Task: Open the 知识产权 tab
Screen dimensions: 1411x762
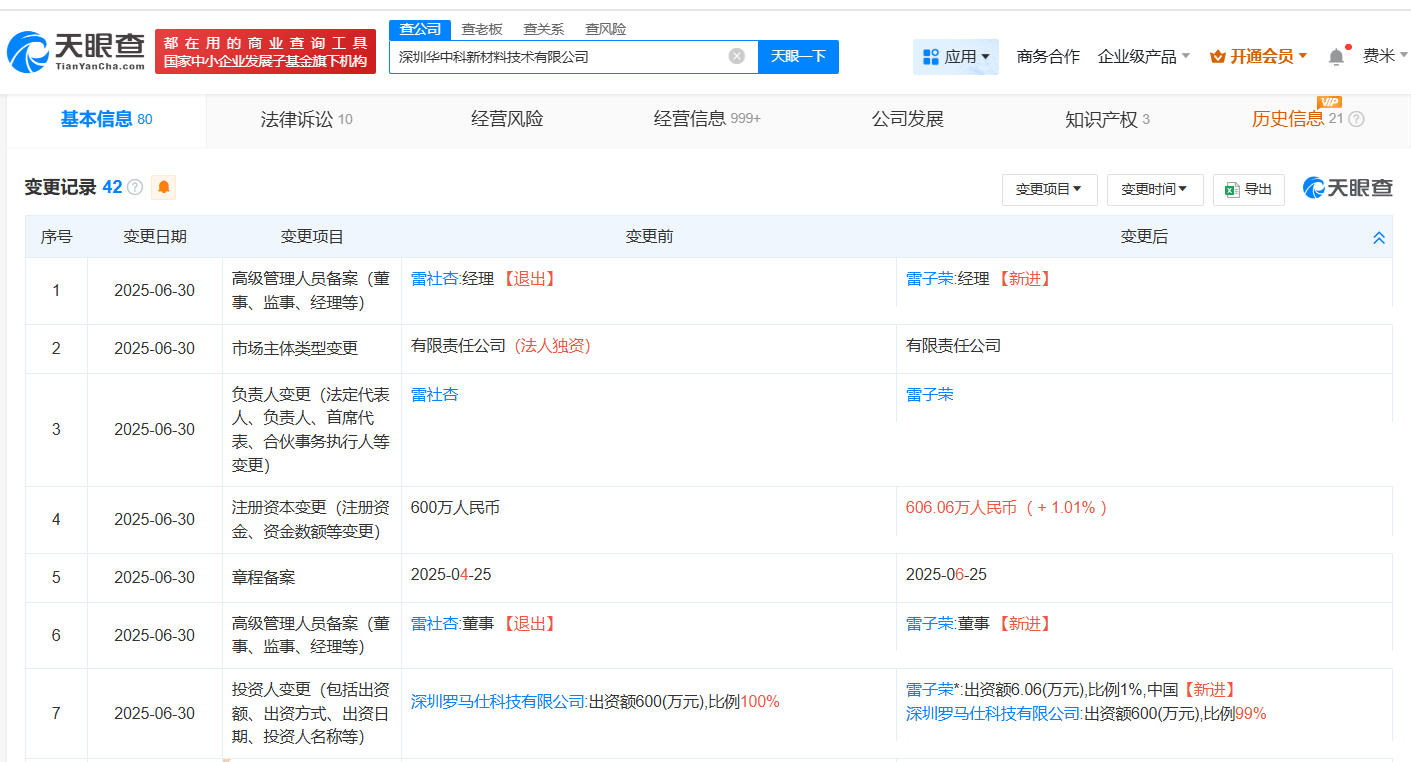Action: pos(1107,119)
